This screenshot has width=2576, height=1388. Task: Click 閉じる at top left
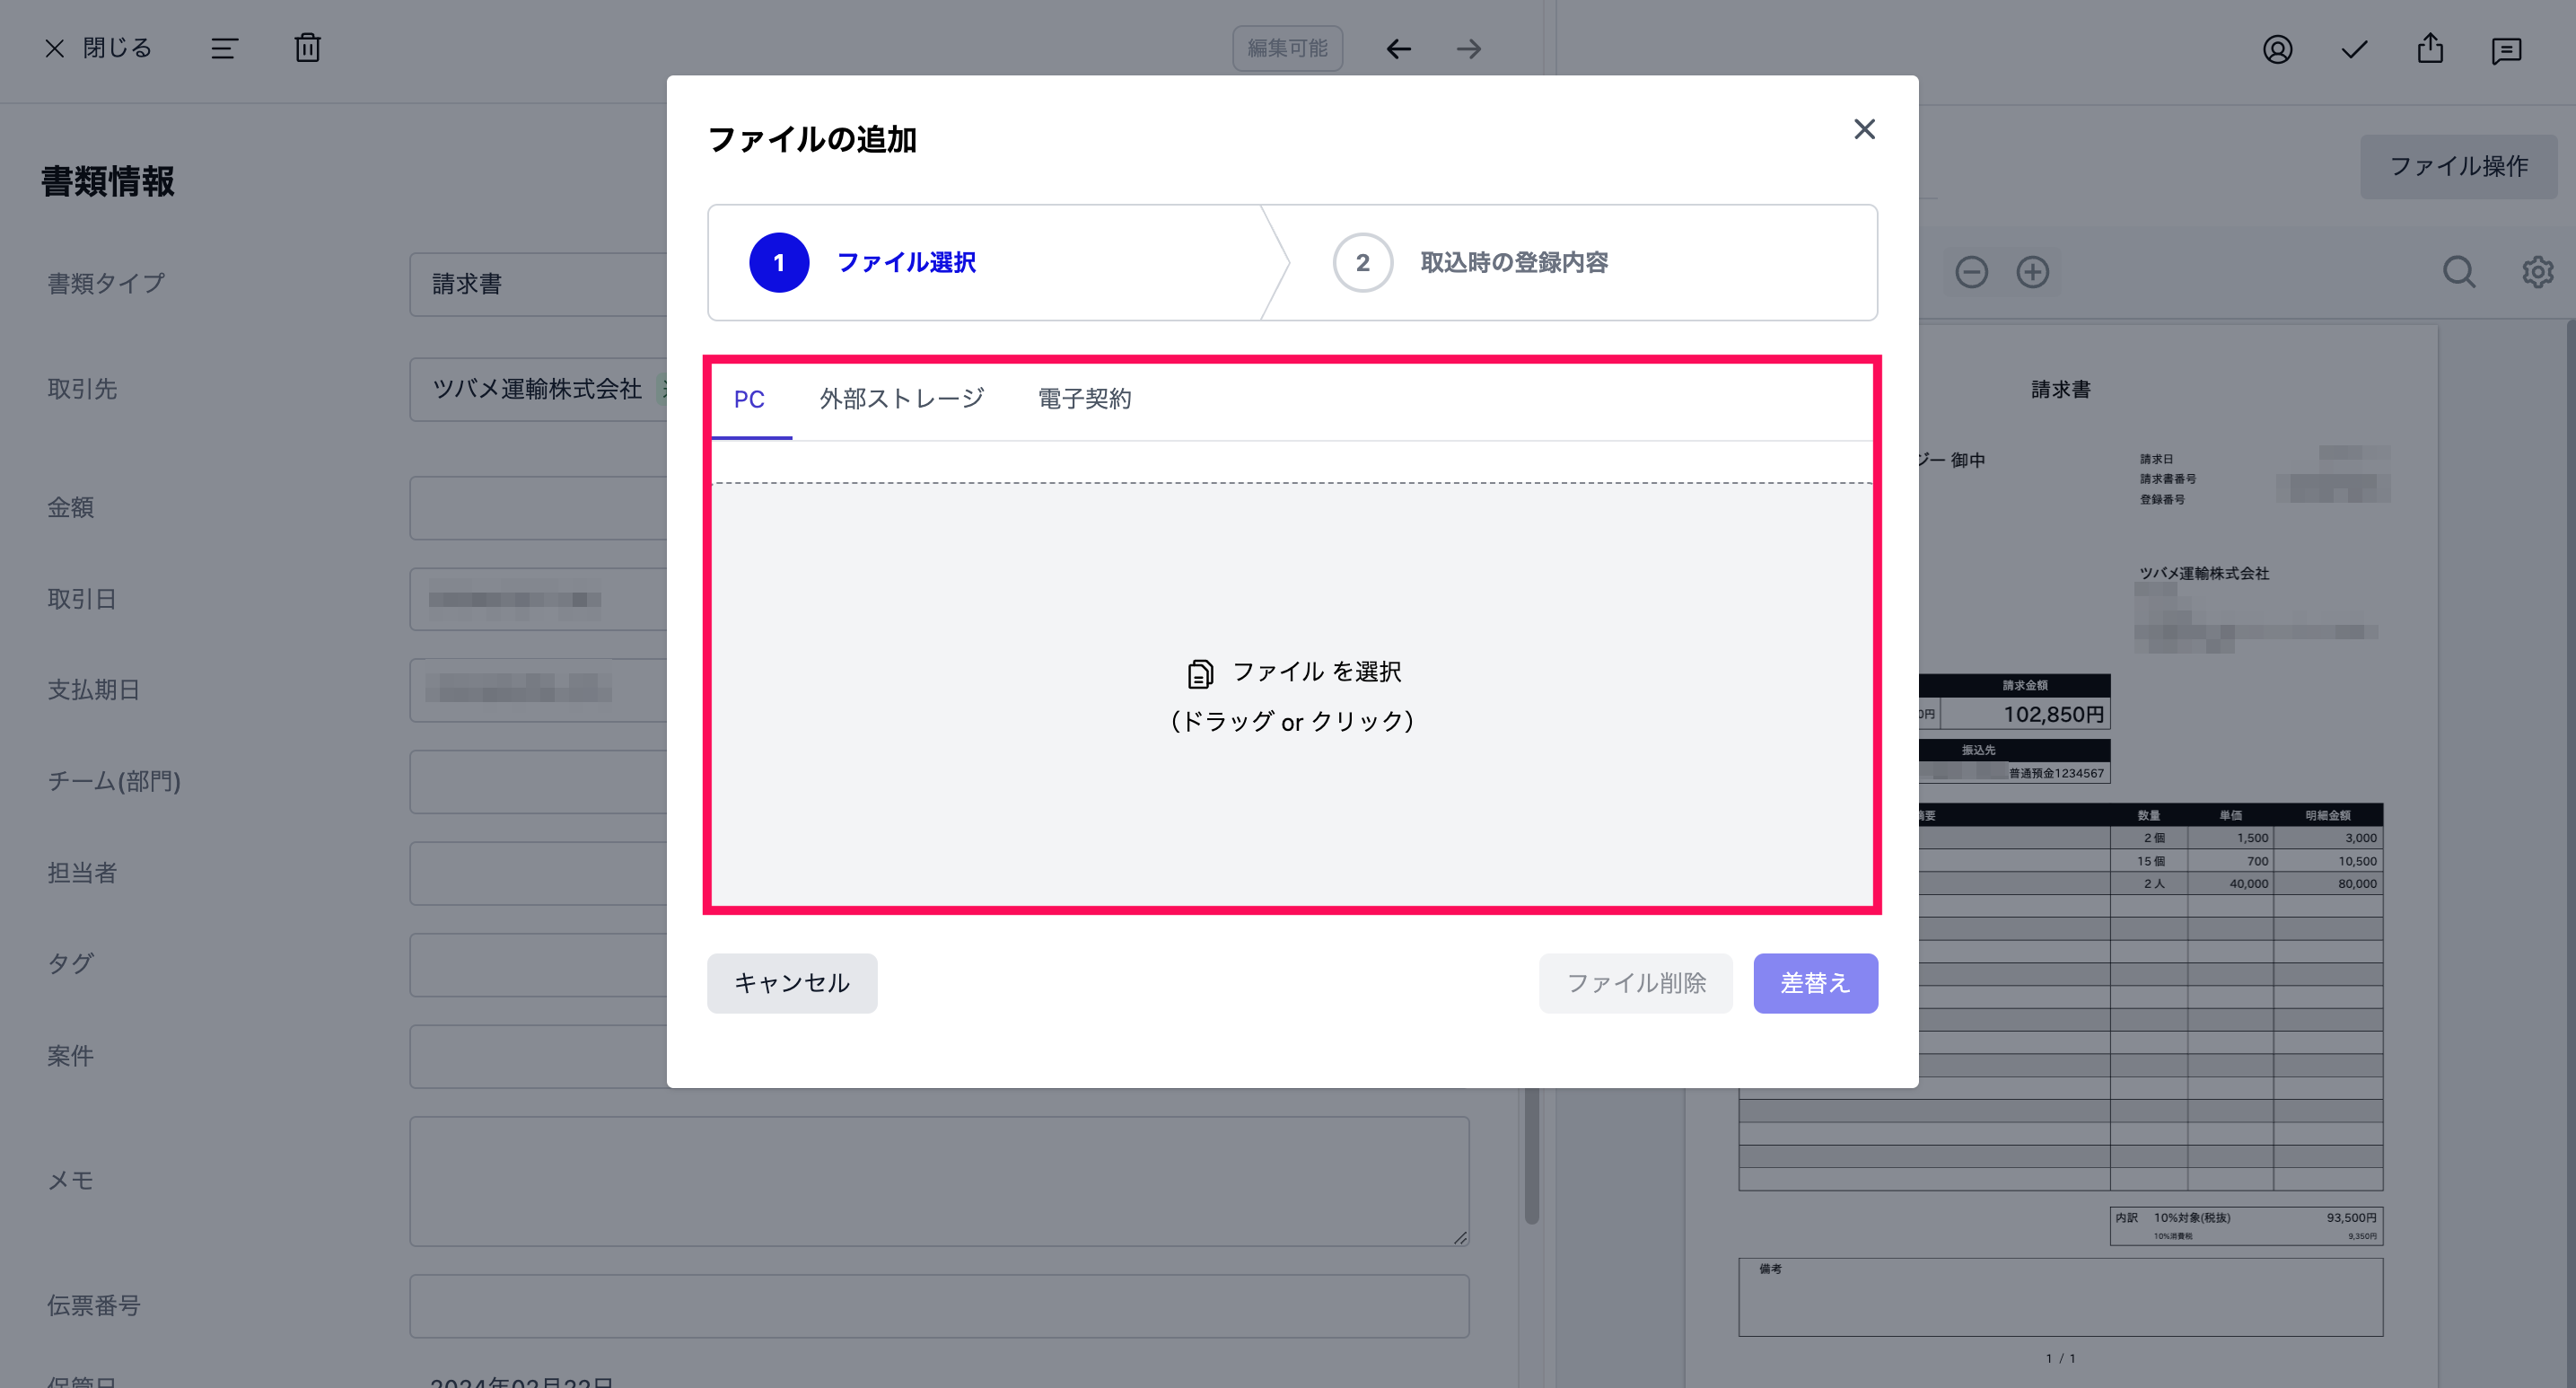(98, 48)
